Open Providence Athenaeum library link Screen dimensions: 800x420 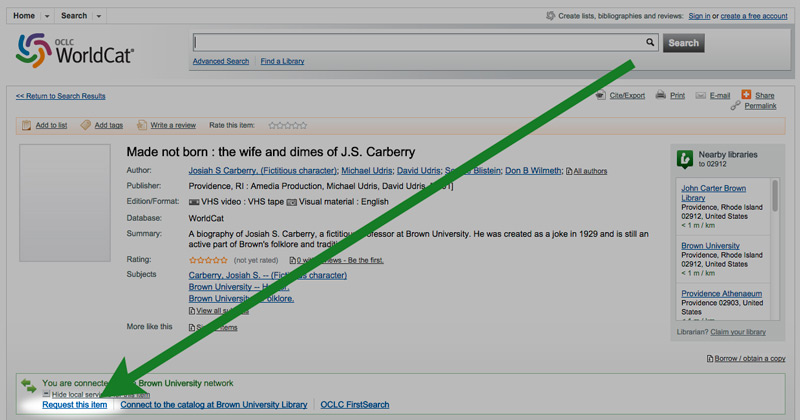coord(721,294)
